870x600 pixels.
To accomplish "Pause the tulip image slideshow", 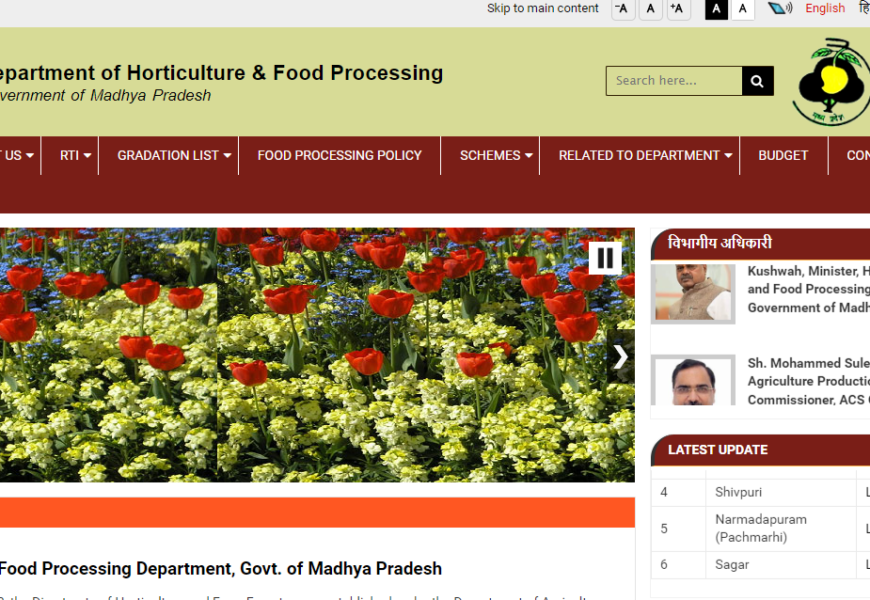I will point(604,258).
